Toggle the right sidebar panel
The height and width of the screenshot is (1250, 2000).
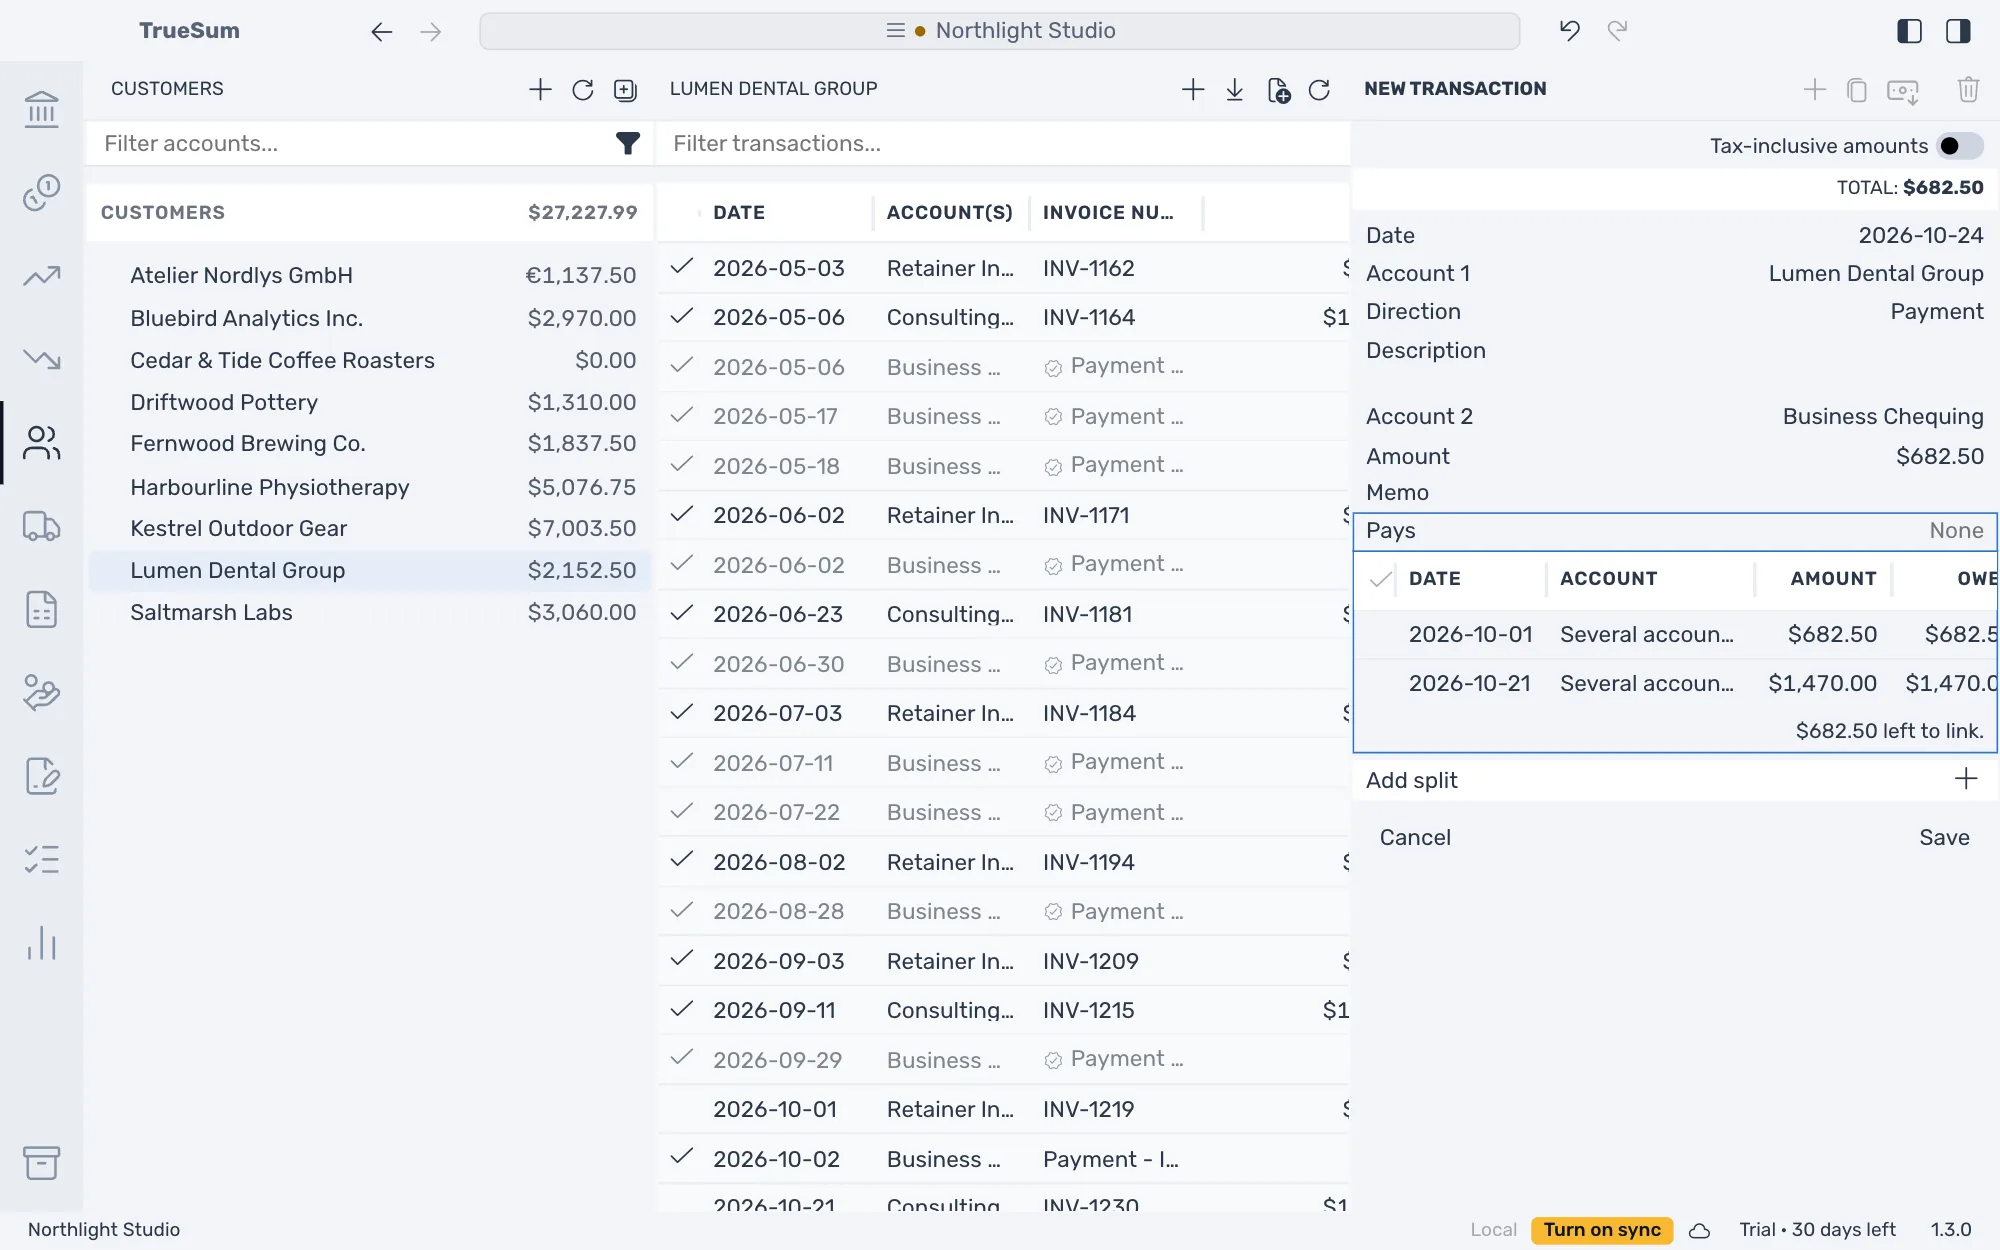1958,31
